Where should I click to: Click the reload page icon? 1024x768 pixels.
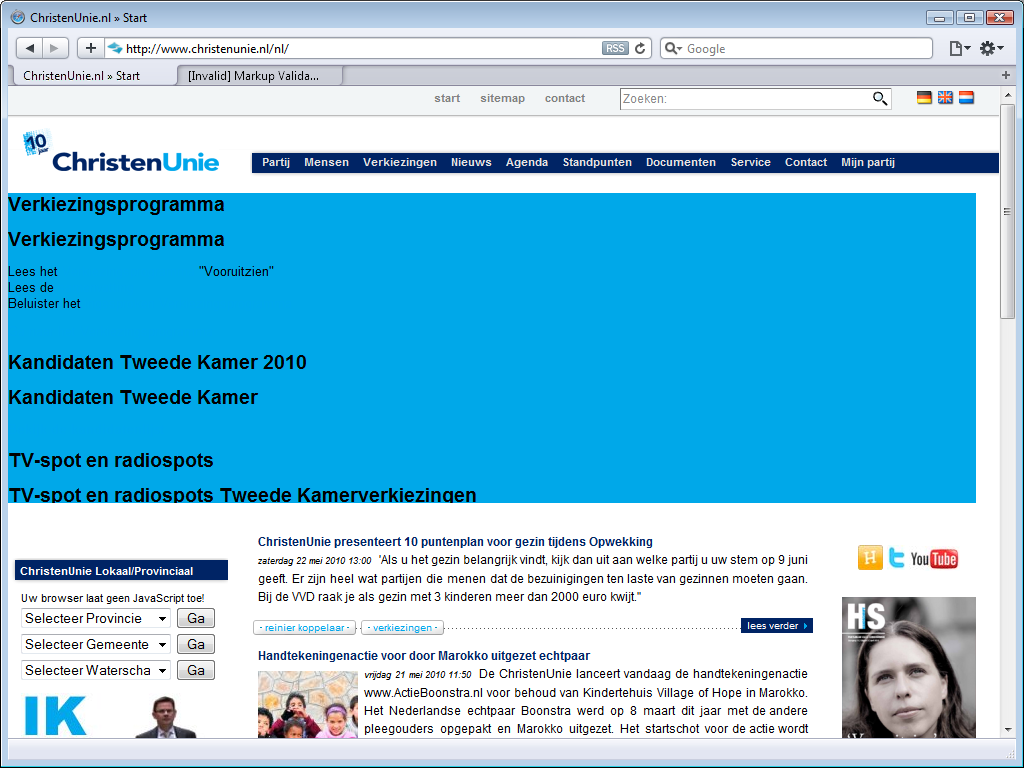click(641, 48)
